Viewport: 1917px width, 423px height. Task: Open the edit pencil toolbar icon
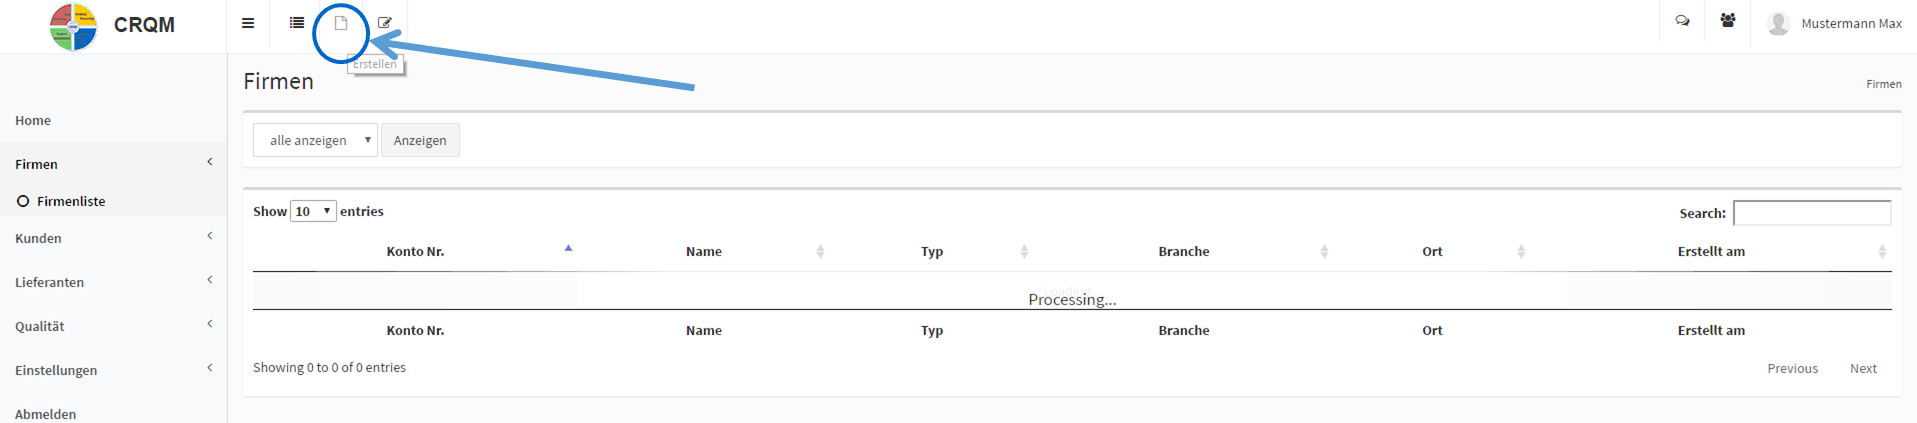tap(385, 23)
